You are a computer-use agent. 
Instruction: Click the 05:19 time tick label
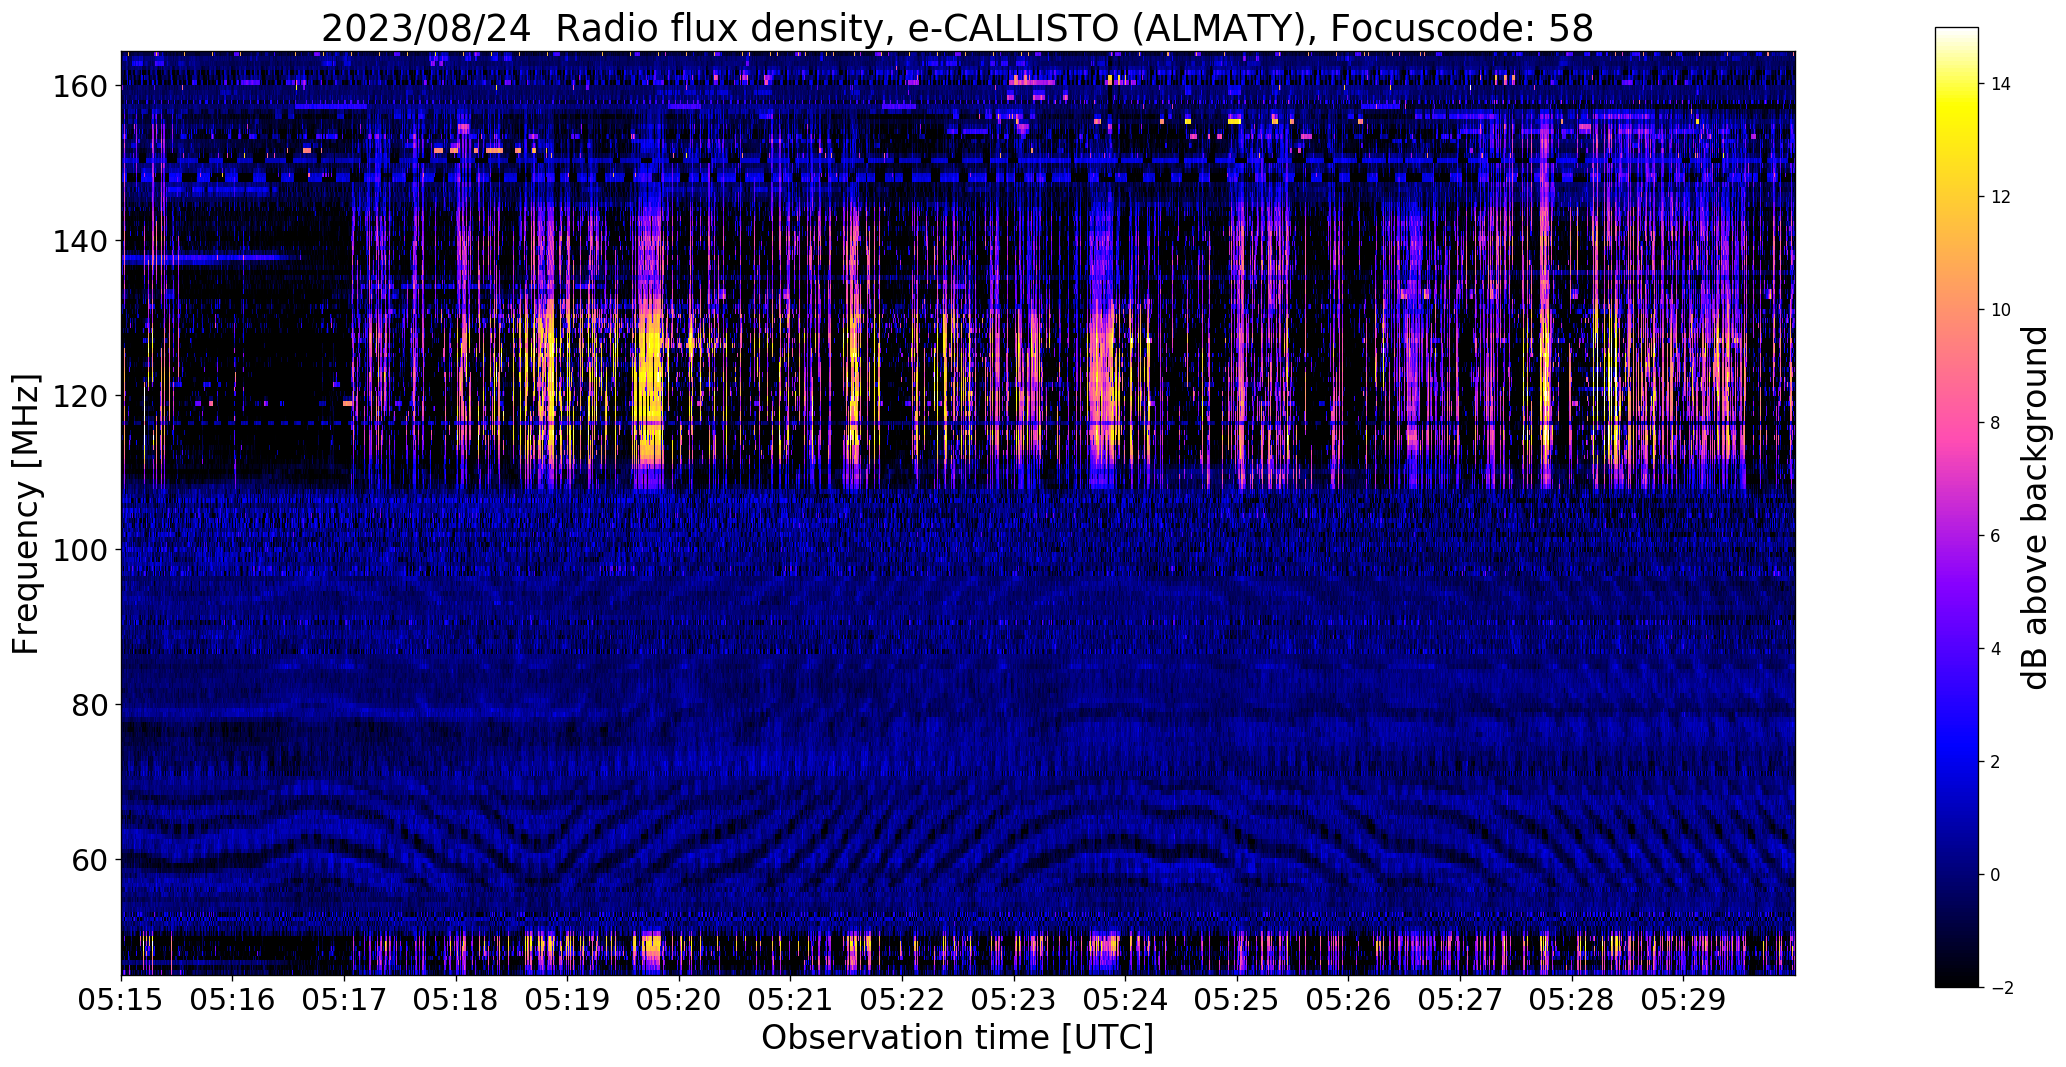(568, 999)
